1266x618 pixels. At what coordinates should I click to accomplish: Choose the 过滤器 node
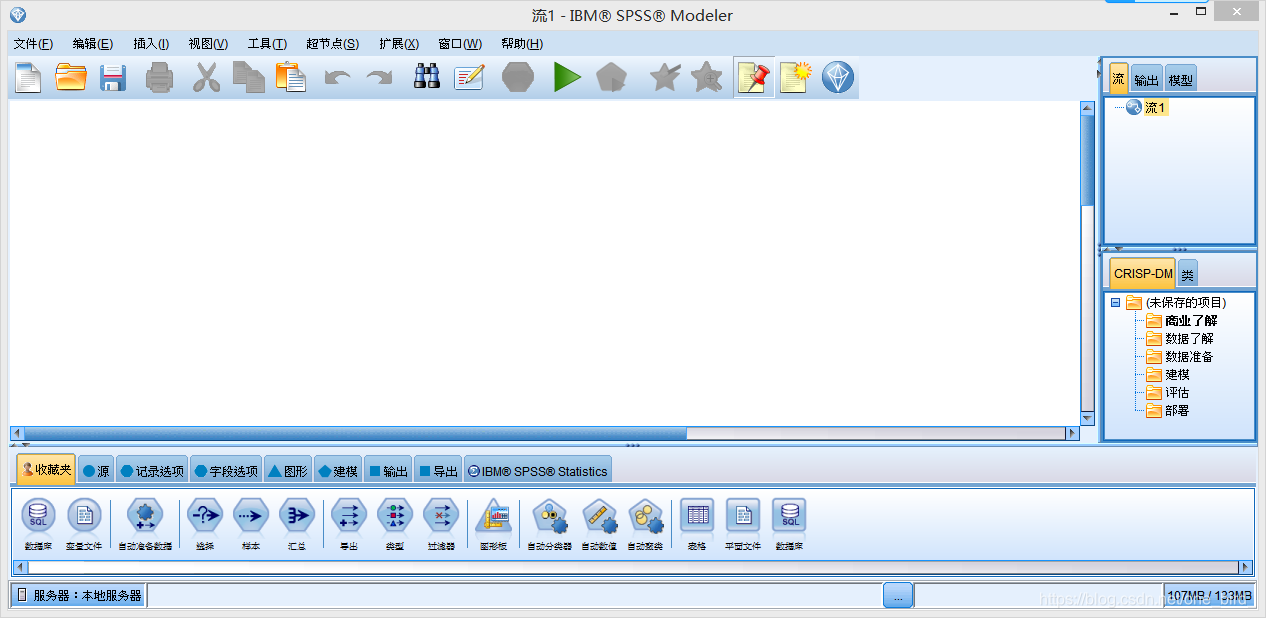tap(441, 524)
